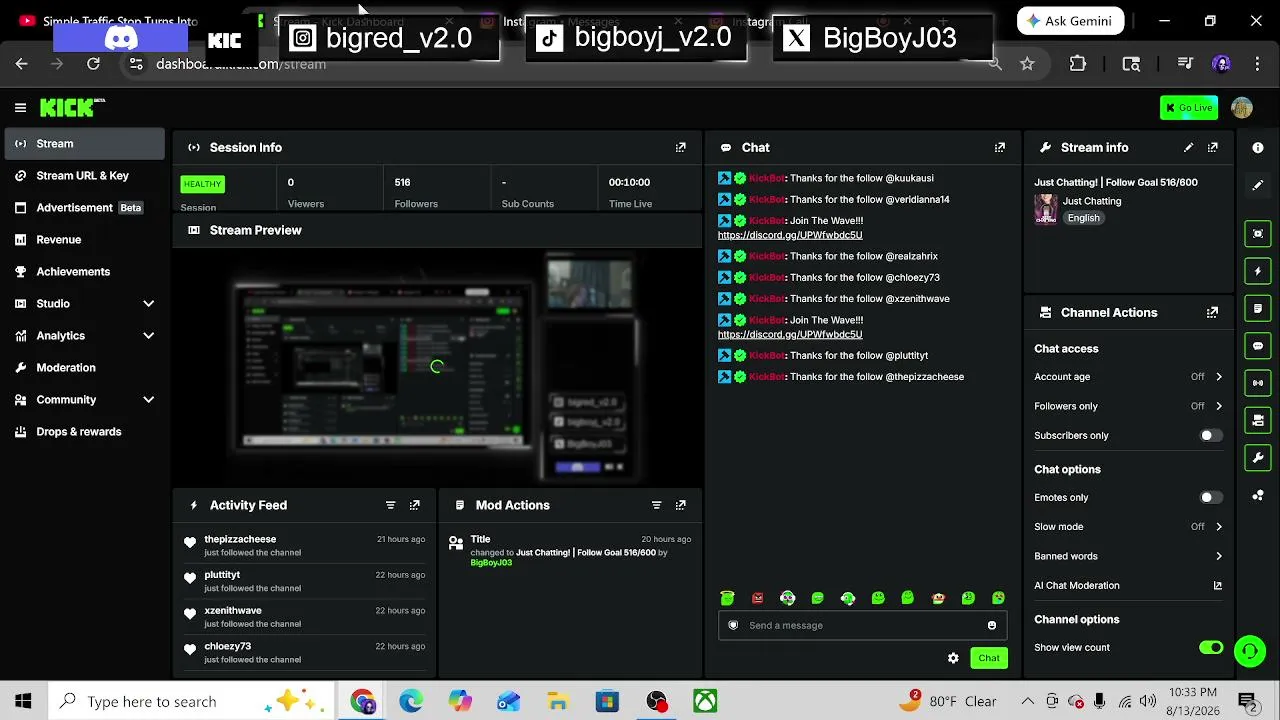This screenshot has width=1280, height=720.
Task: Insert the red angry emote into chat
Action: pos(757,598)
